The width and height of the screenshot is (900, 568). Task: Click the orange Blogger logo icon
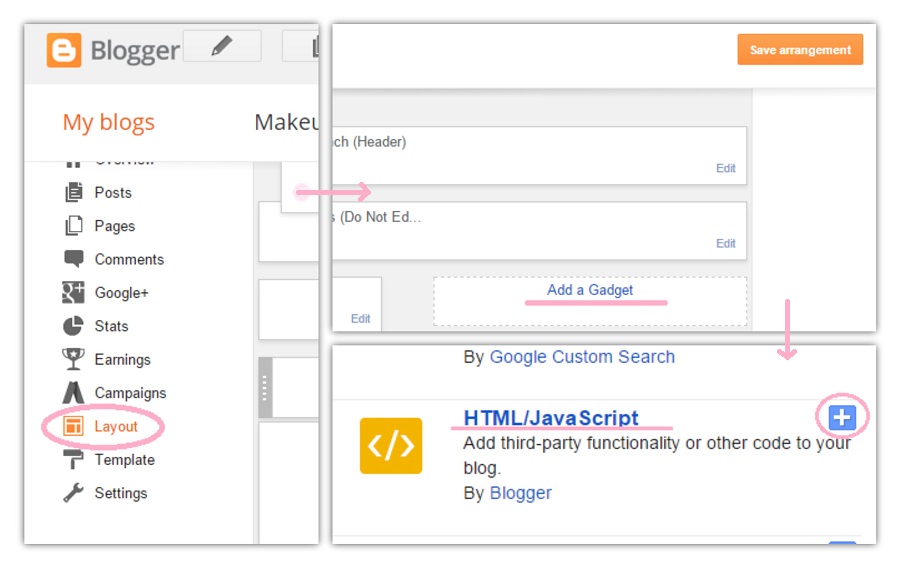pos(64,50)
